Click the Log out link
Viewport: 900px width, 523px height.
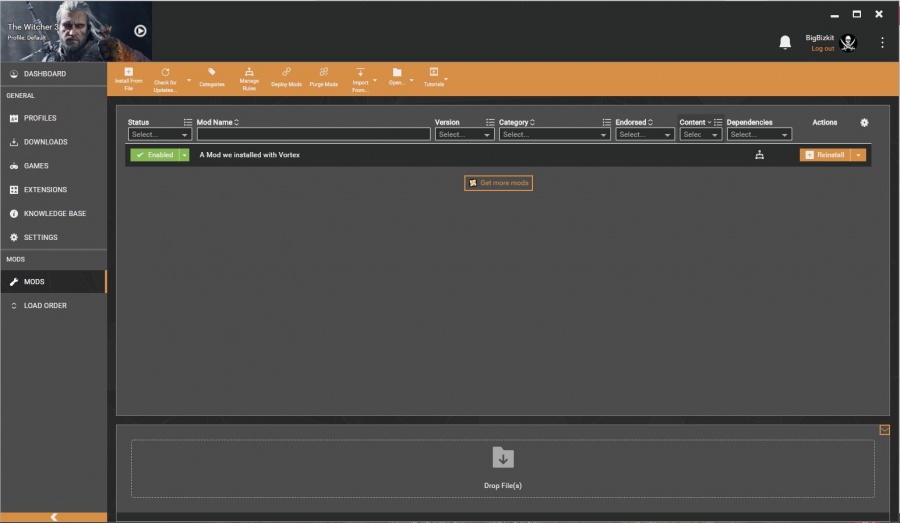pyautogui.click(x=823, y=49)
